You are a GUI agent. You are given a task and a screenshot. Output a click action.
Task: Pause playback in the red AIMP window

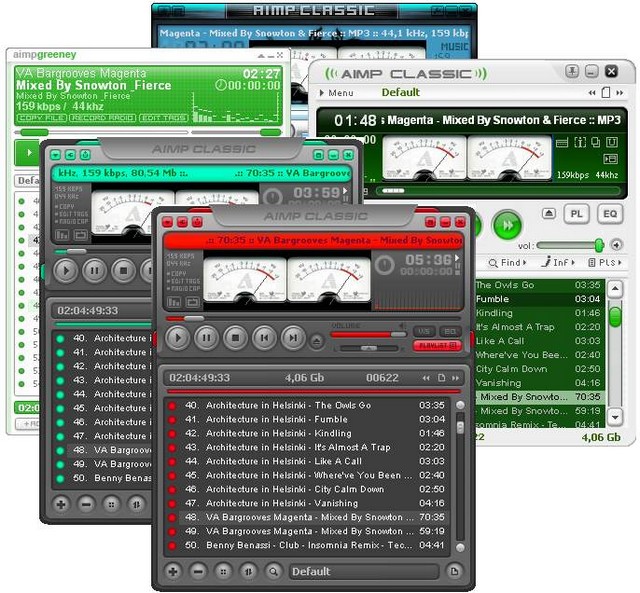click(207, 338)
